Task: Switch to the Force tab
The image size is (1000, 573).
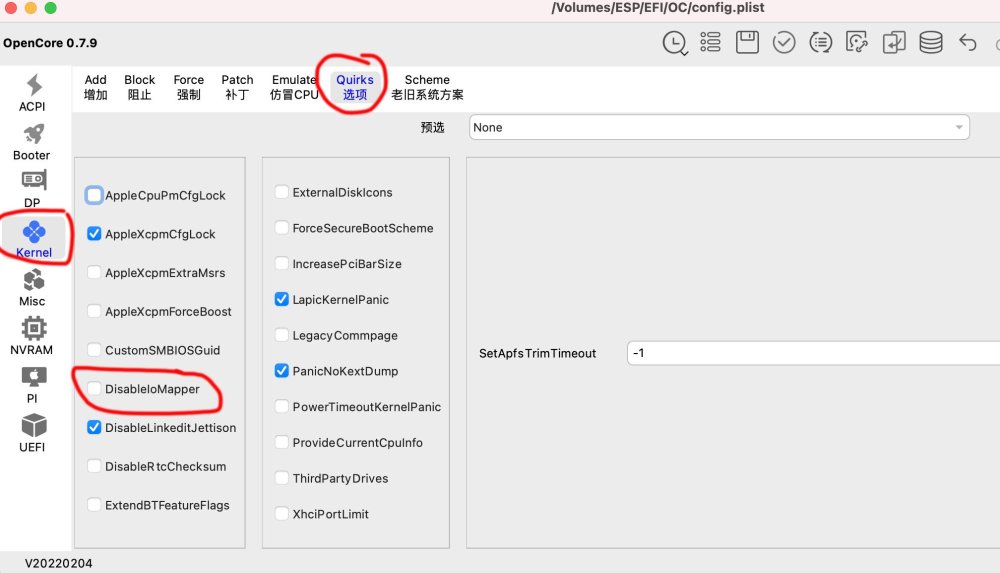Action: (x=189, y=87)
